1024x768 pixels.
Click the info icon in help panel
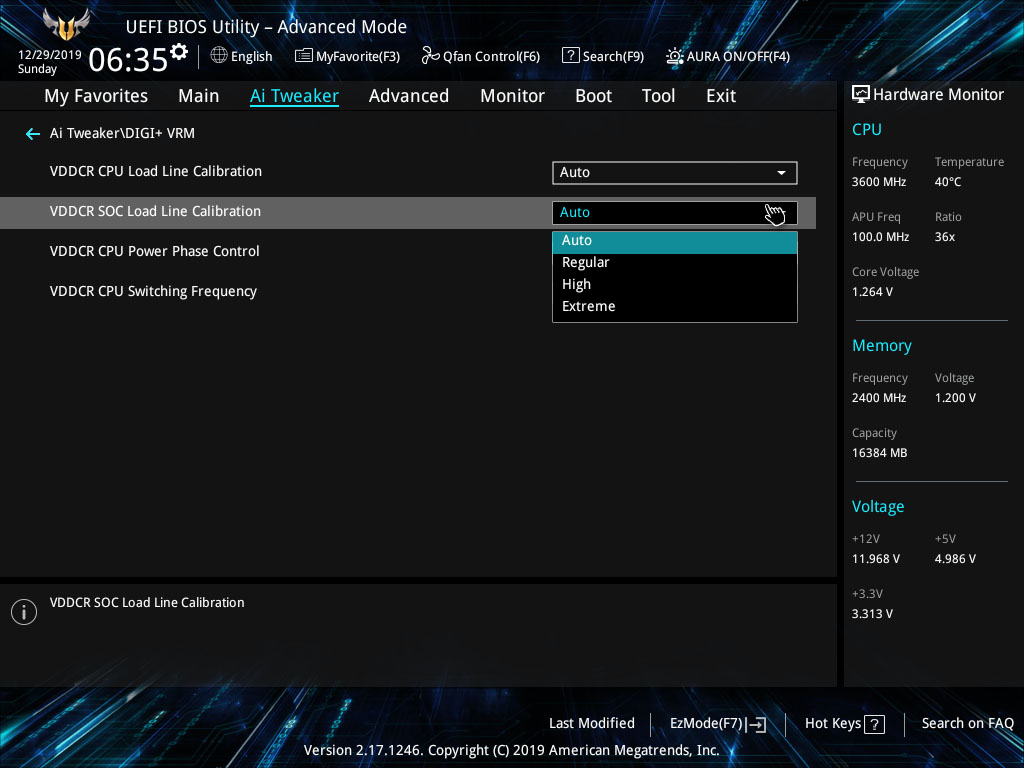point(24,612)
